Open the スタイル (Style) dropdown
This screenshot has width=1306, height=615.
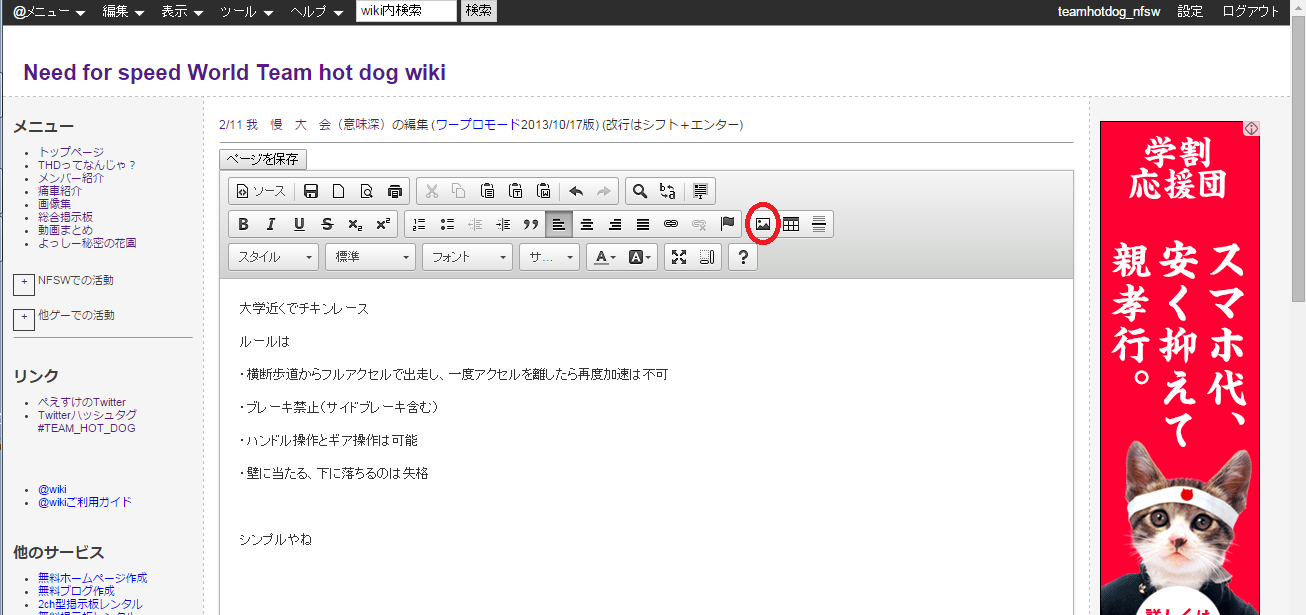(x=273, y=257)
